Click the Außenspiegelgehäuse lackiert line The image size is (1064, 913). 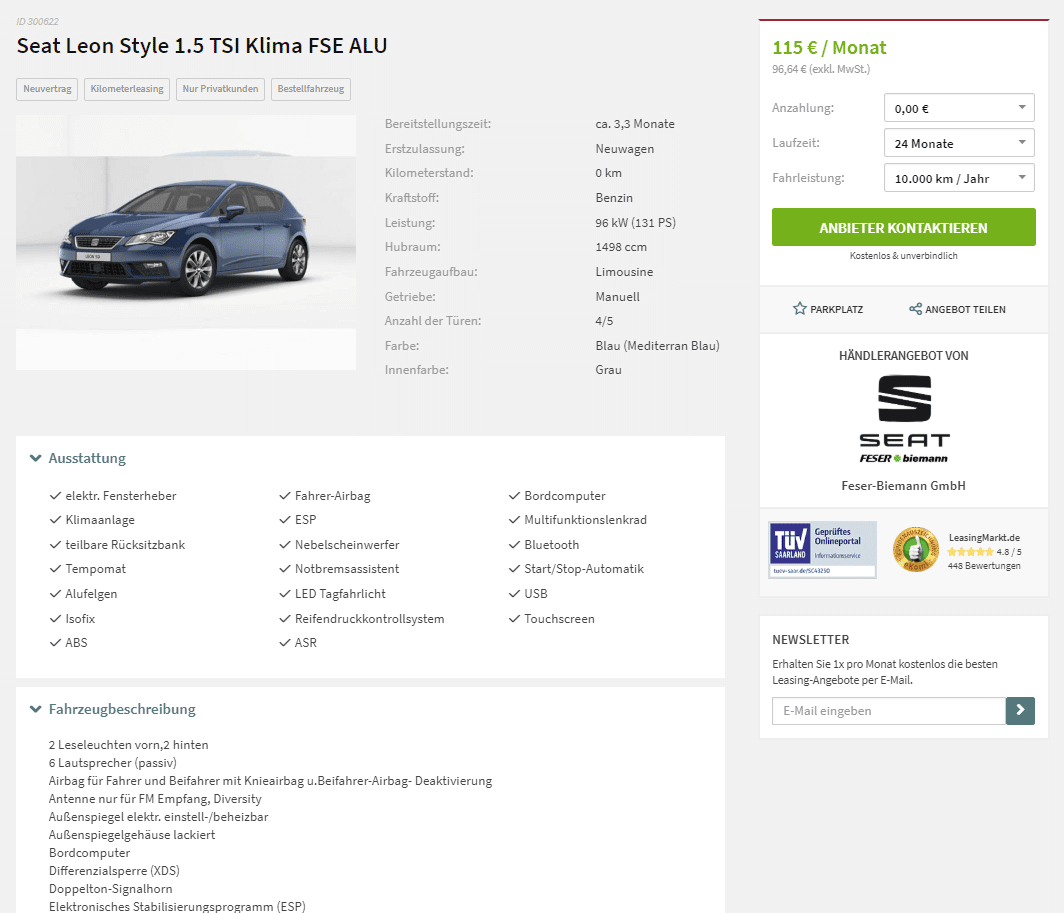132,834
